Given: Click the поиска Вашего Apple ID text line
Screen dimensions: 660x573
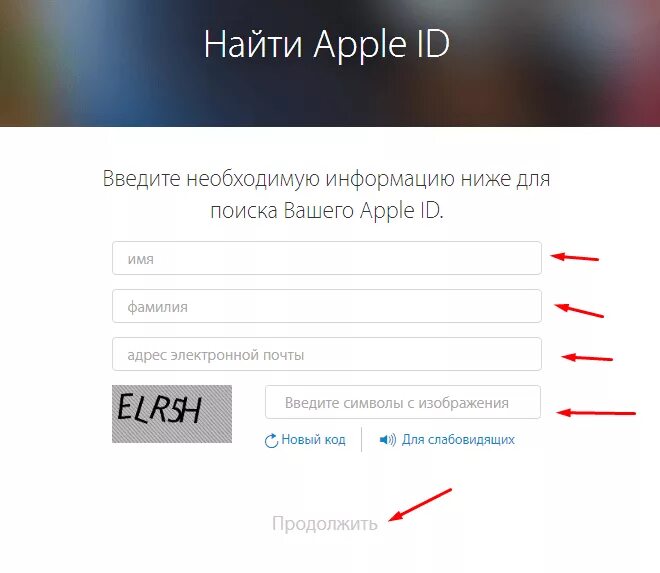Looking at the screenshot, I should (x=327, y=210).
